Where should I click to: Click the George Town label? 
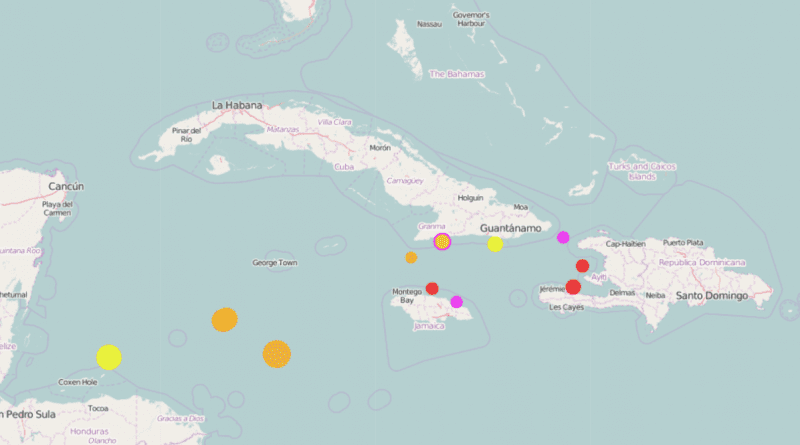(275, 263)
